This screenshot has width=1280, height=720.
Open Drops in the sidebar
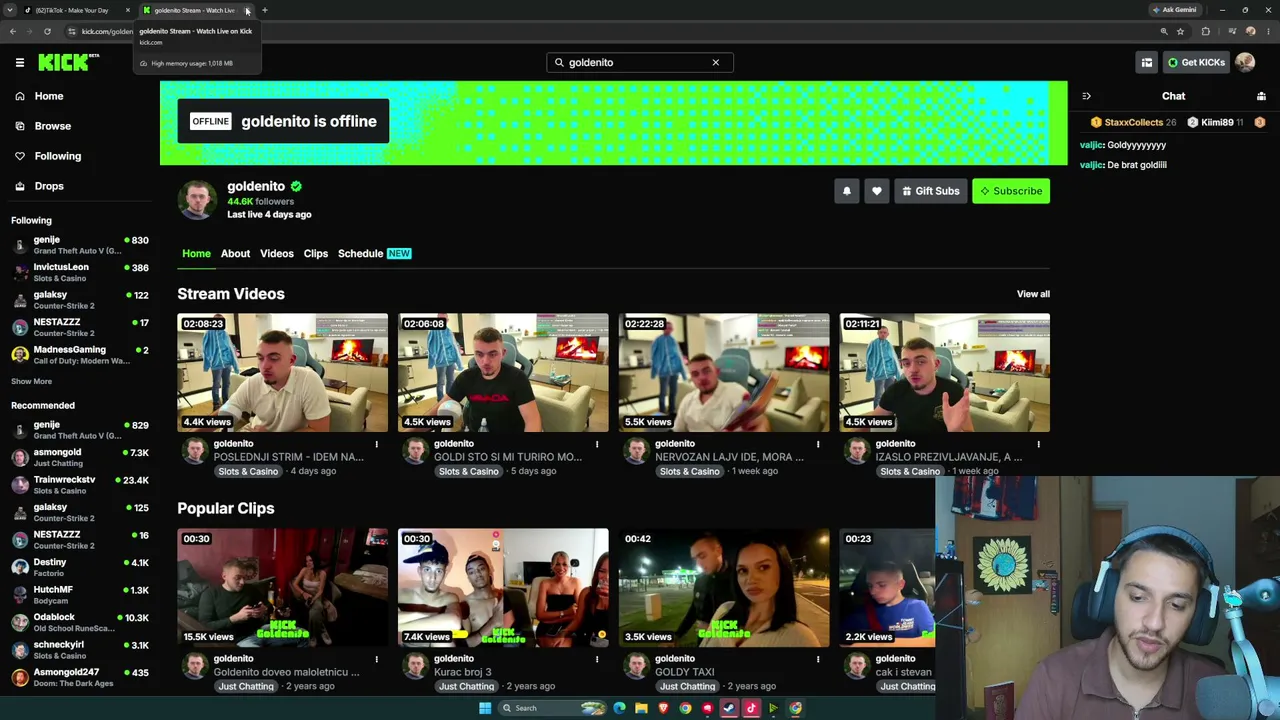pos(48,186)
